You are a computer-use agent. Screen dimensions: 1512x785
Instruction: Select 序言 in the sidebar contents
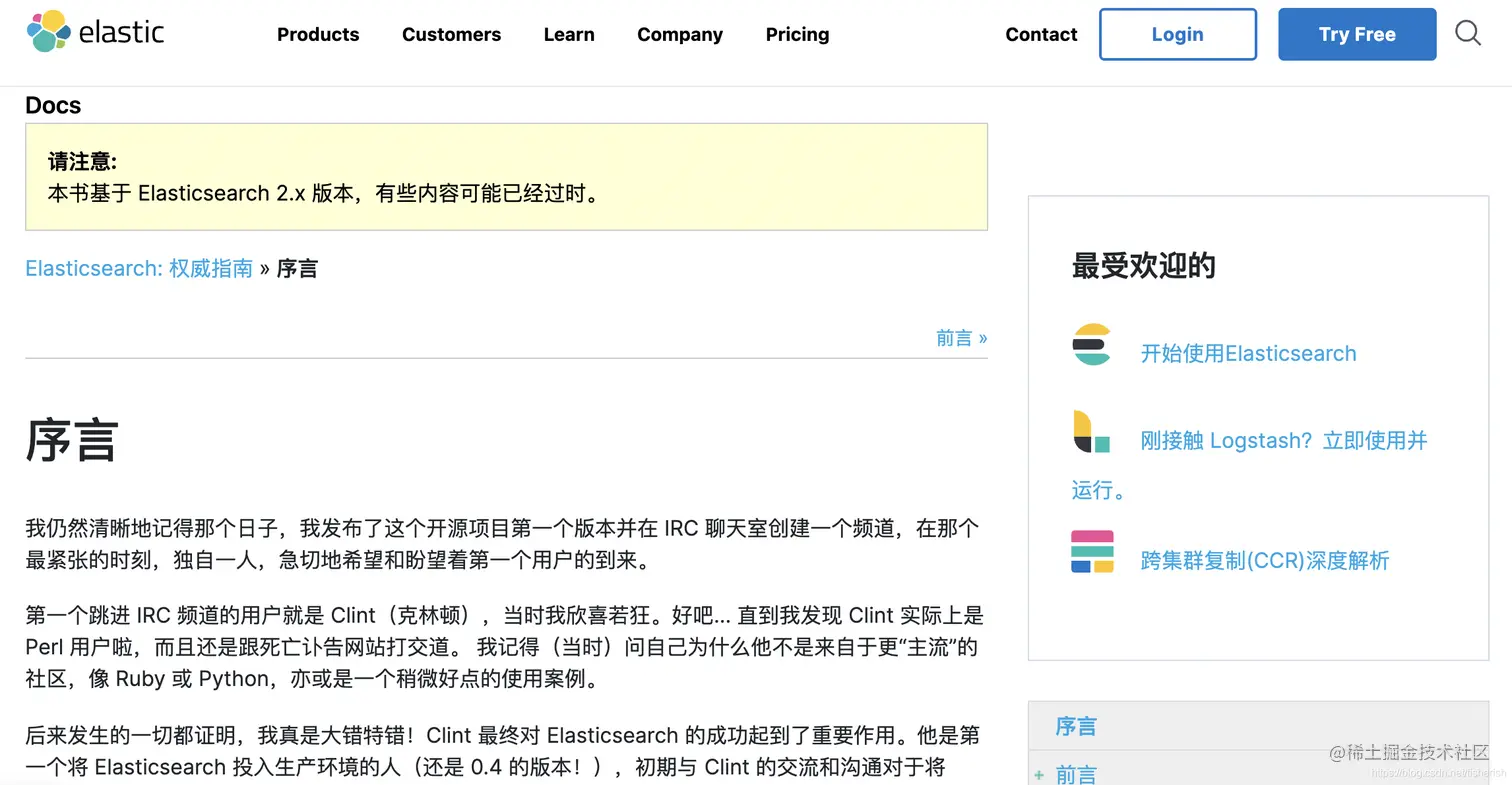tap(1076, 727)
